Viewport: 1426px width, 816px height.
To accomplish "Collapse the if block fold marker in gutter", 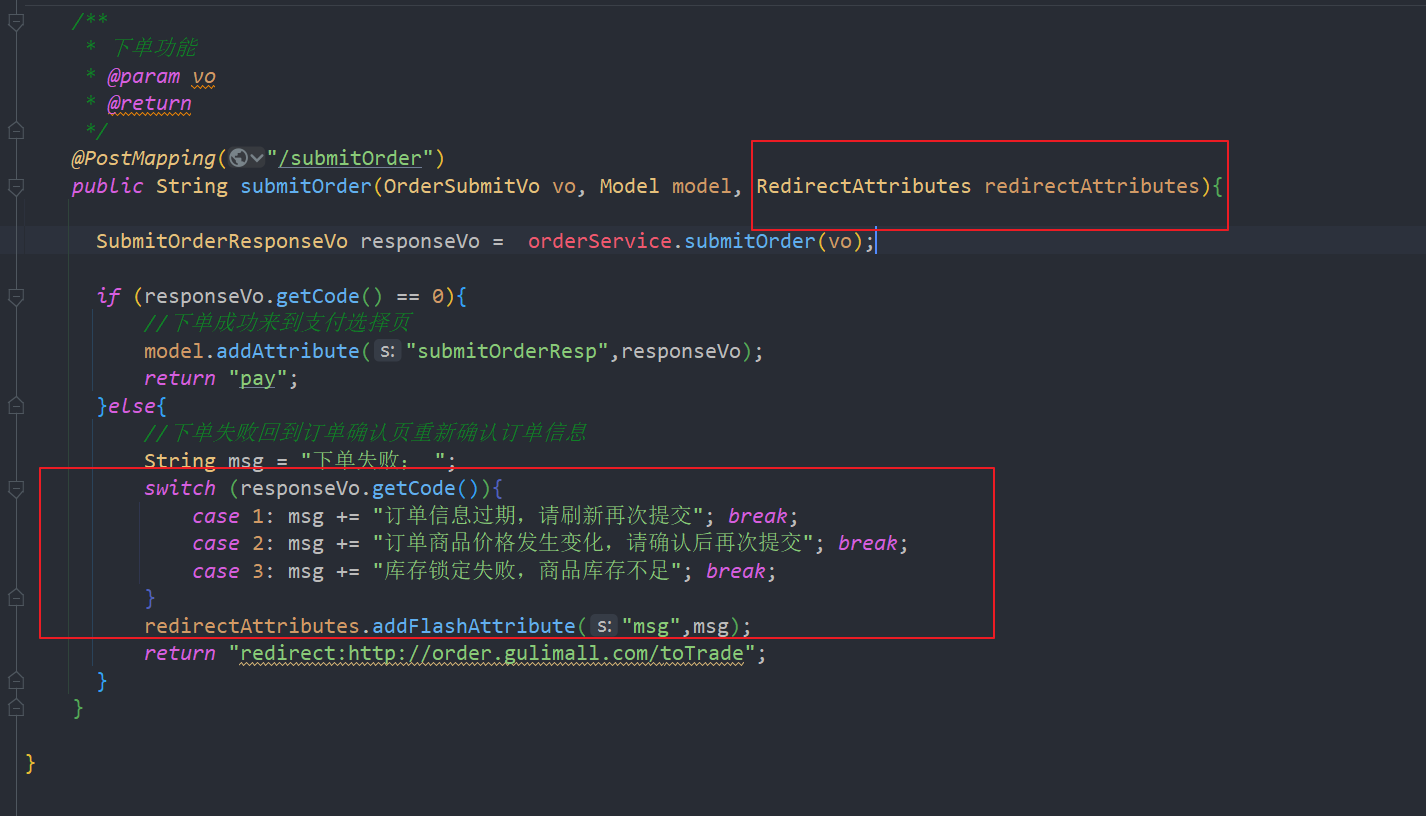I will 16,296.
